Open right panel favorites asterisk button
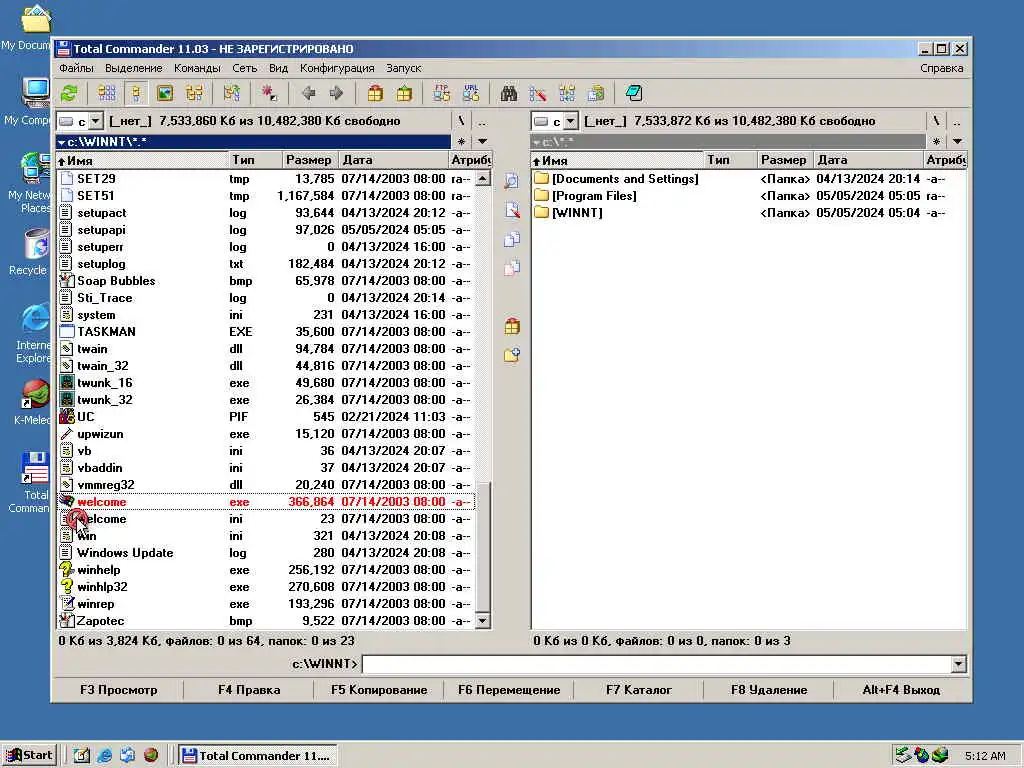Screen dimensions: 1024x768 (936, 141)
